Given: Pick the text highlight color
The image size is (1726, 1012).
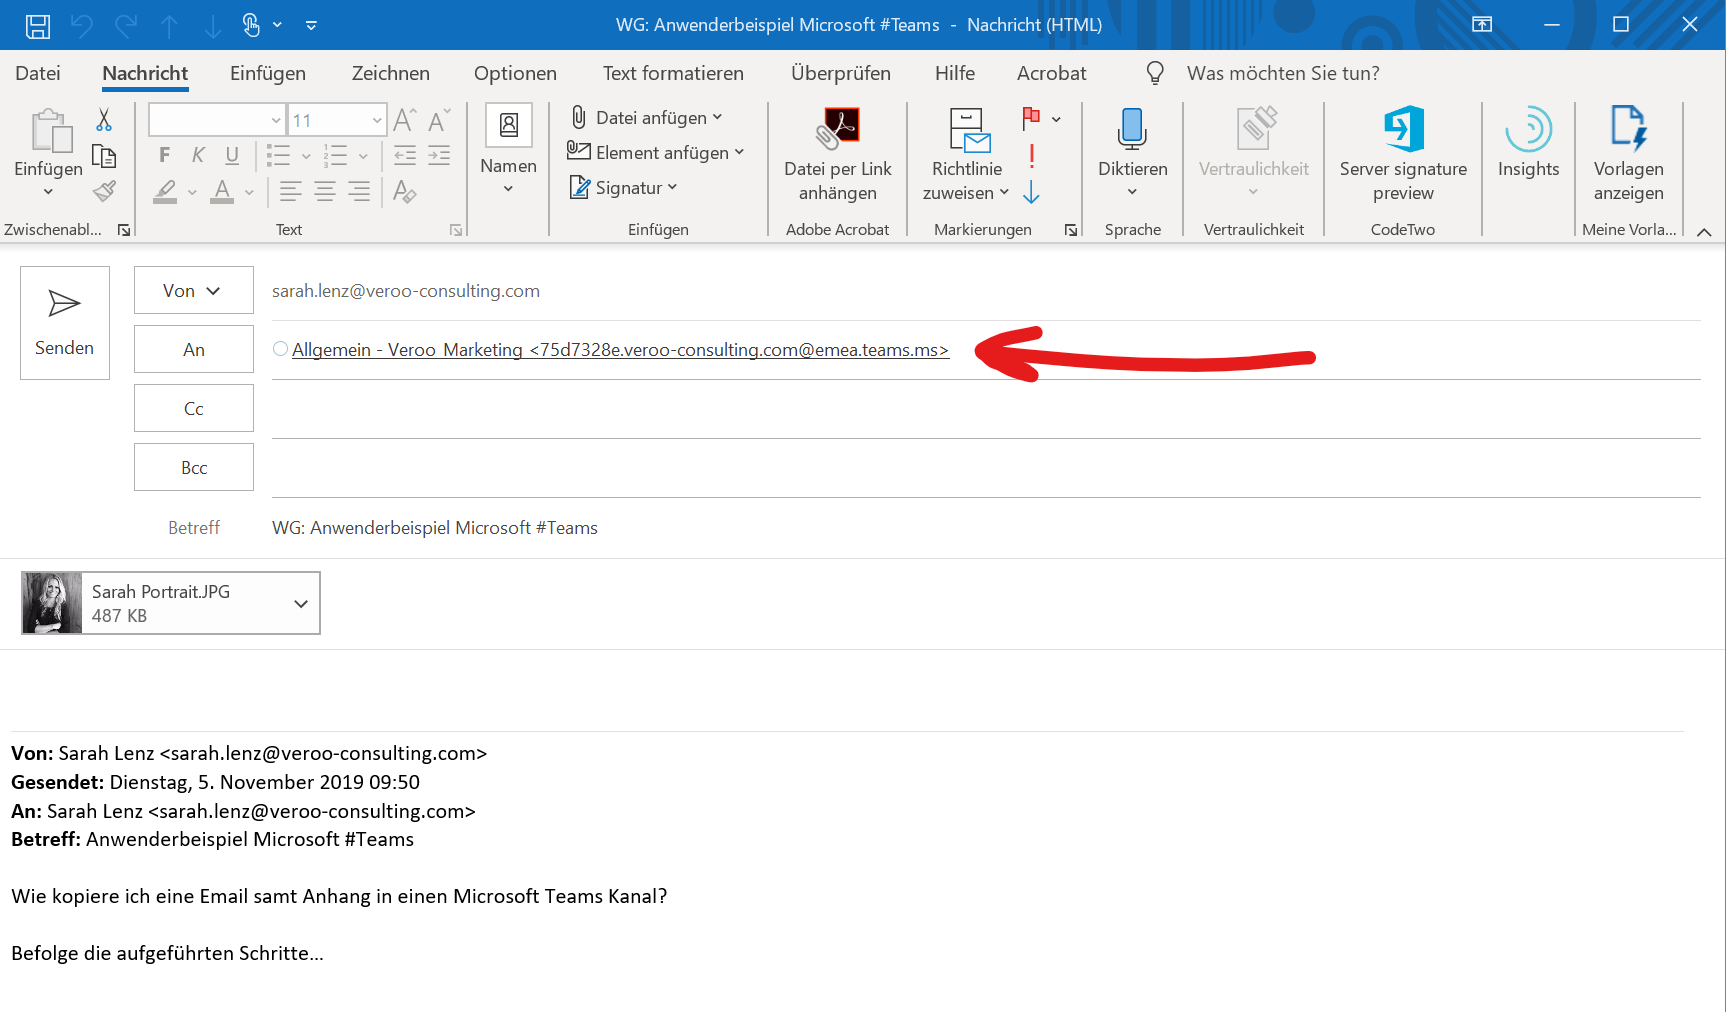Looking at the screenshot, I should 166,191.
